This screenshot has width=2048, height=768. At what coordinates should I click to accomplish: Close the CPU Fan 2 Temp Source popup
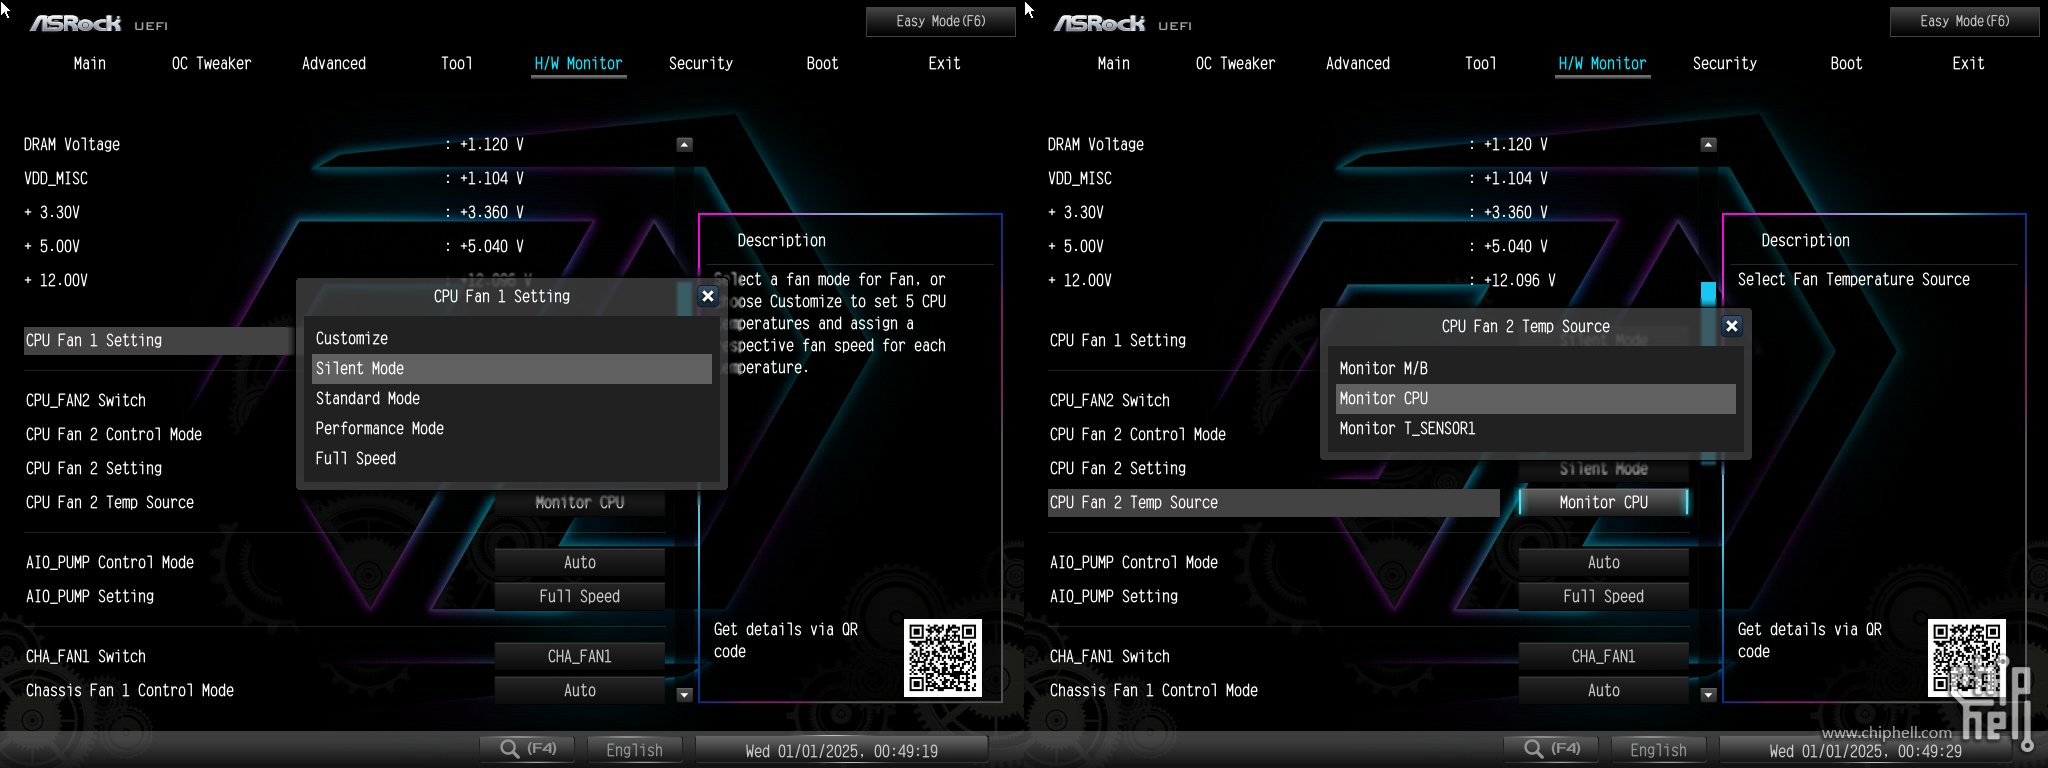1732,326
